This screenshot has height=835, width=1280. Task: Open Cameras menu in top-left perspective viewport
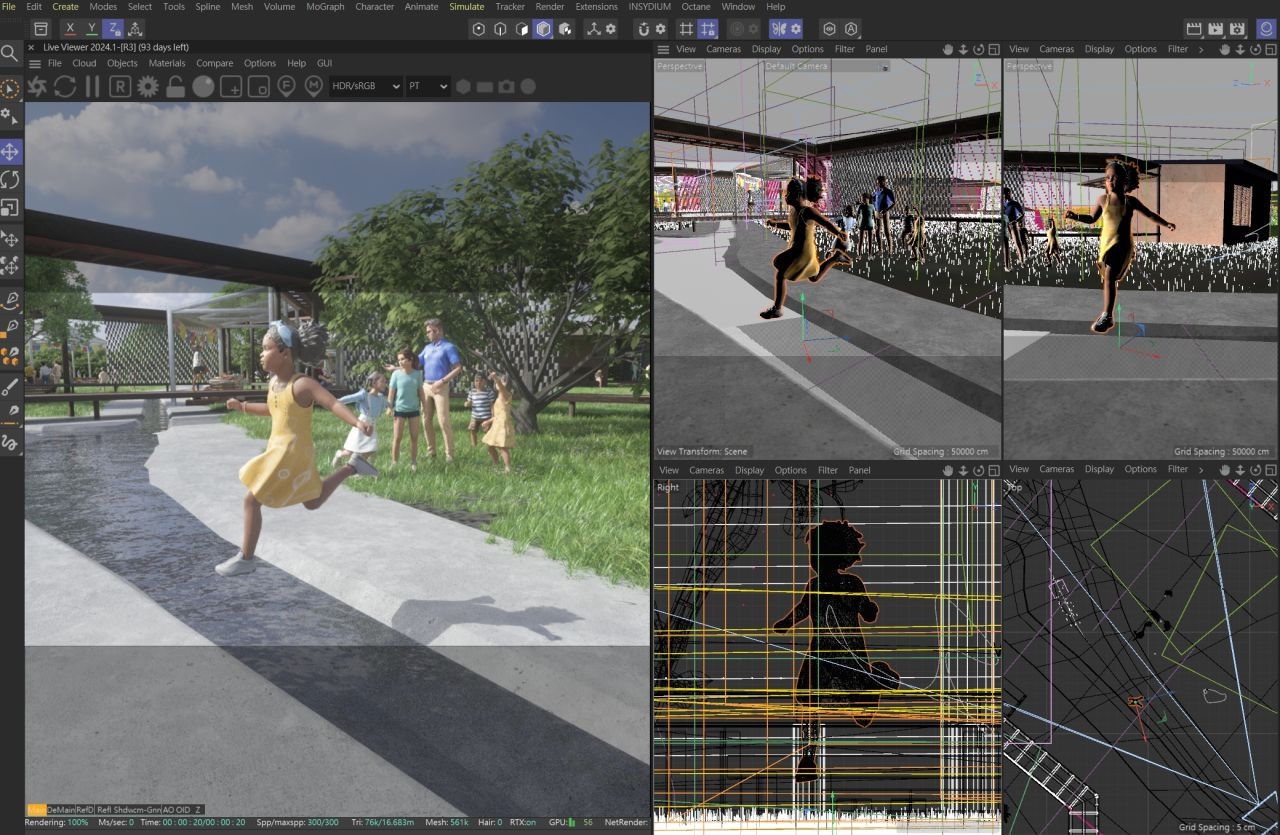coord(723,49)
